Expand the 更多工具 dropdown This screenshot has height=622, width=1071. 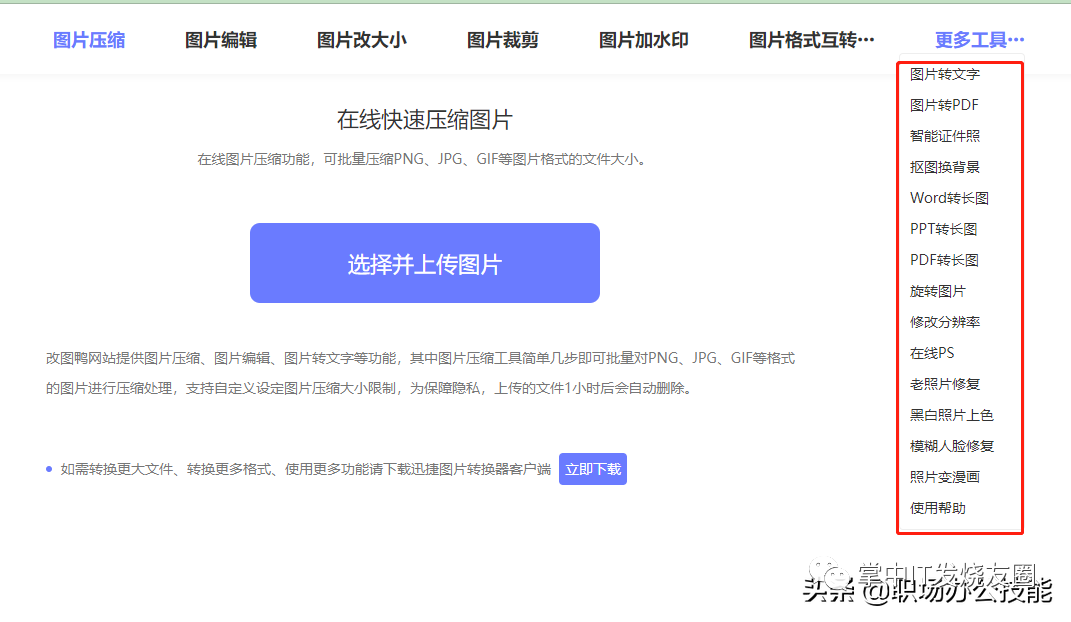(979, 40)
